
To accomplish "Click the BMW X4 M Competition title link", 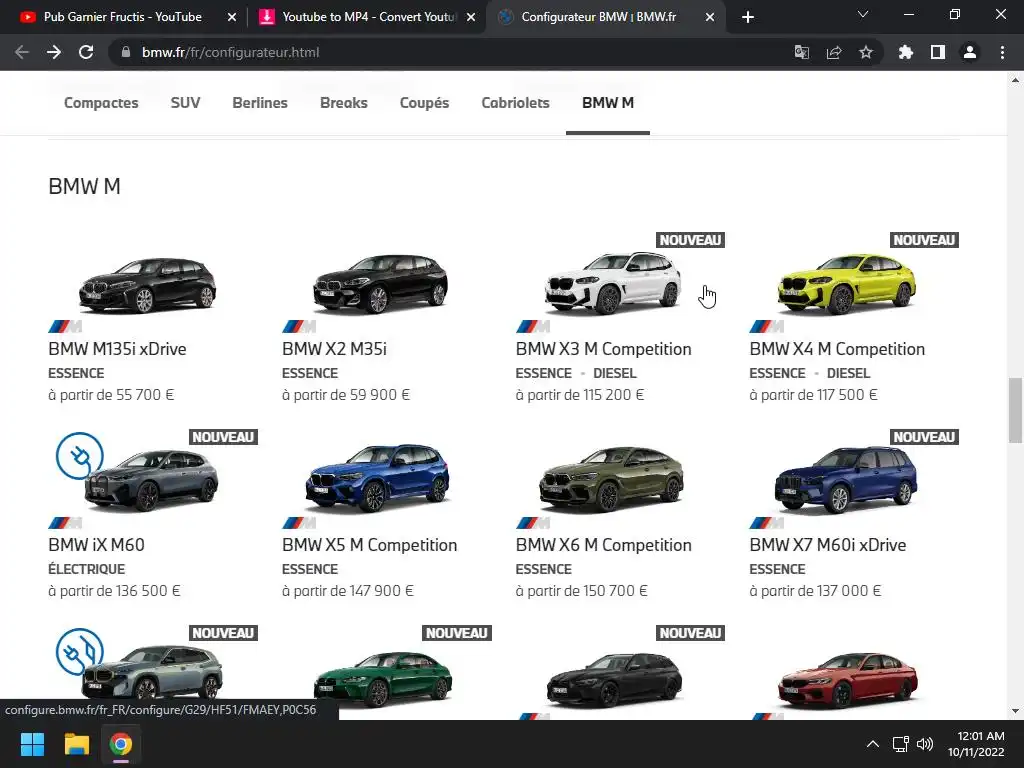I will [x=837, y=349].
